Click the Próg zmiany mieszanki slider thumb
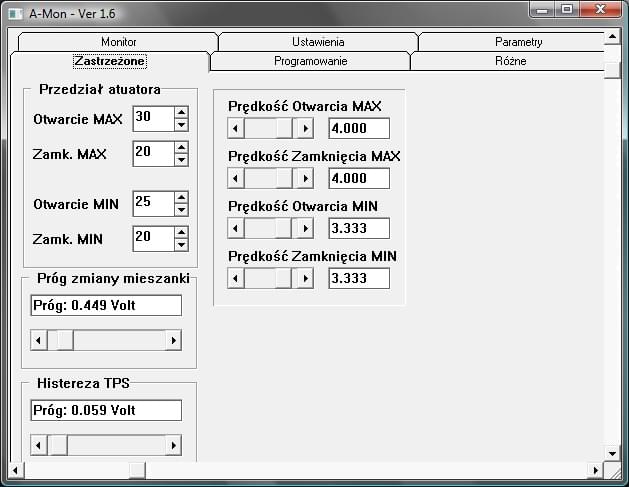This screenshot has height=487, width=629. pos(64,341)
